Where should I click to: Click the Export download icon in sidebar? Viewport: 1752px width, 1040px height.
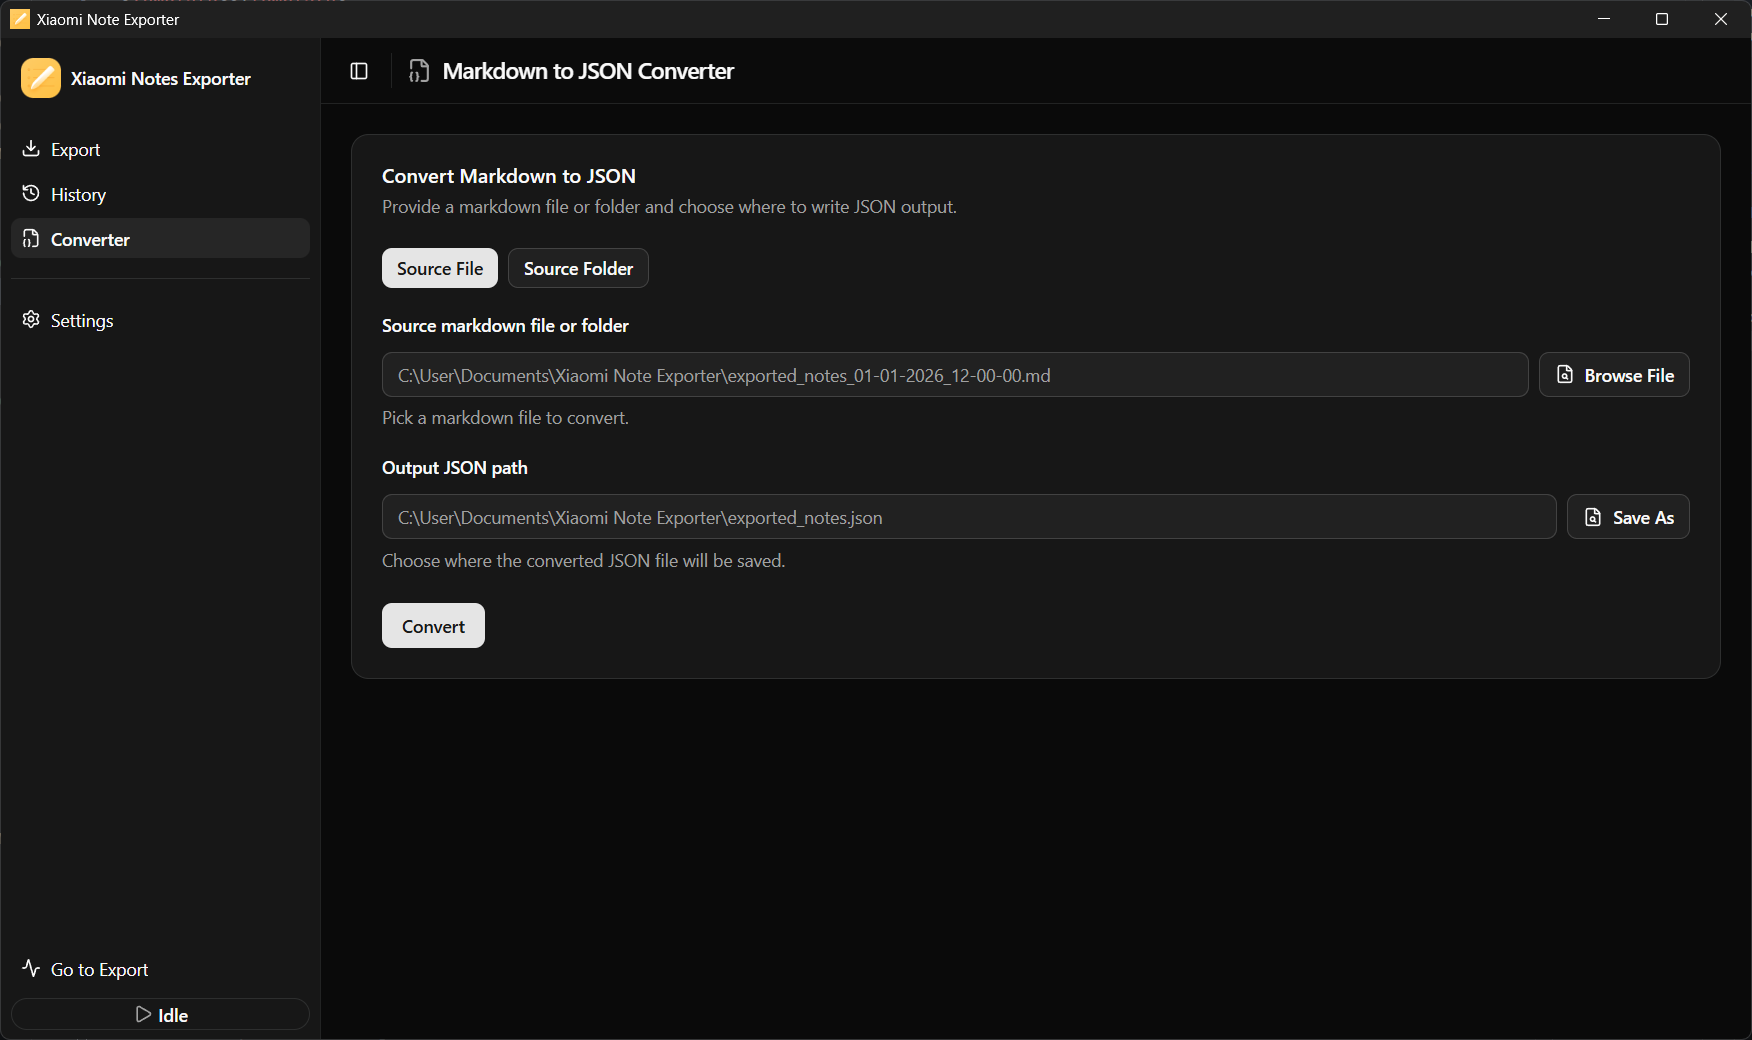31,149
